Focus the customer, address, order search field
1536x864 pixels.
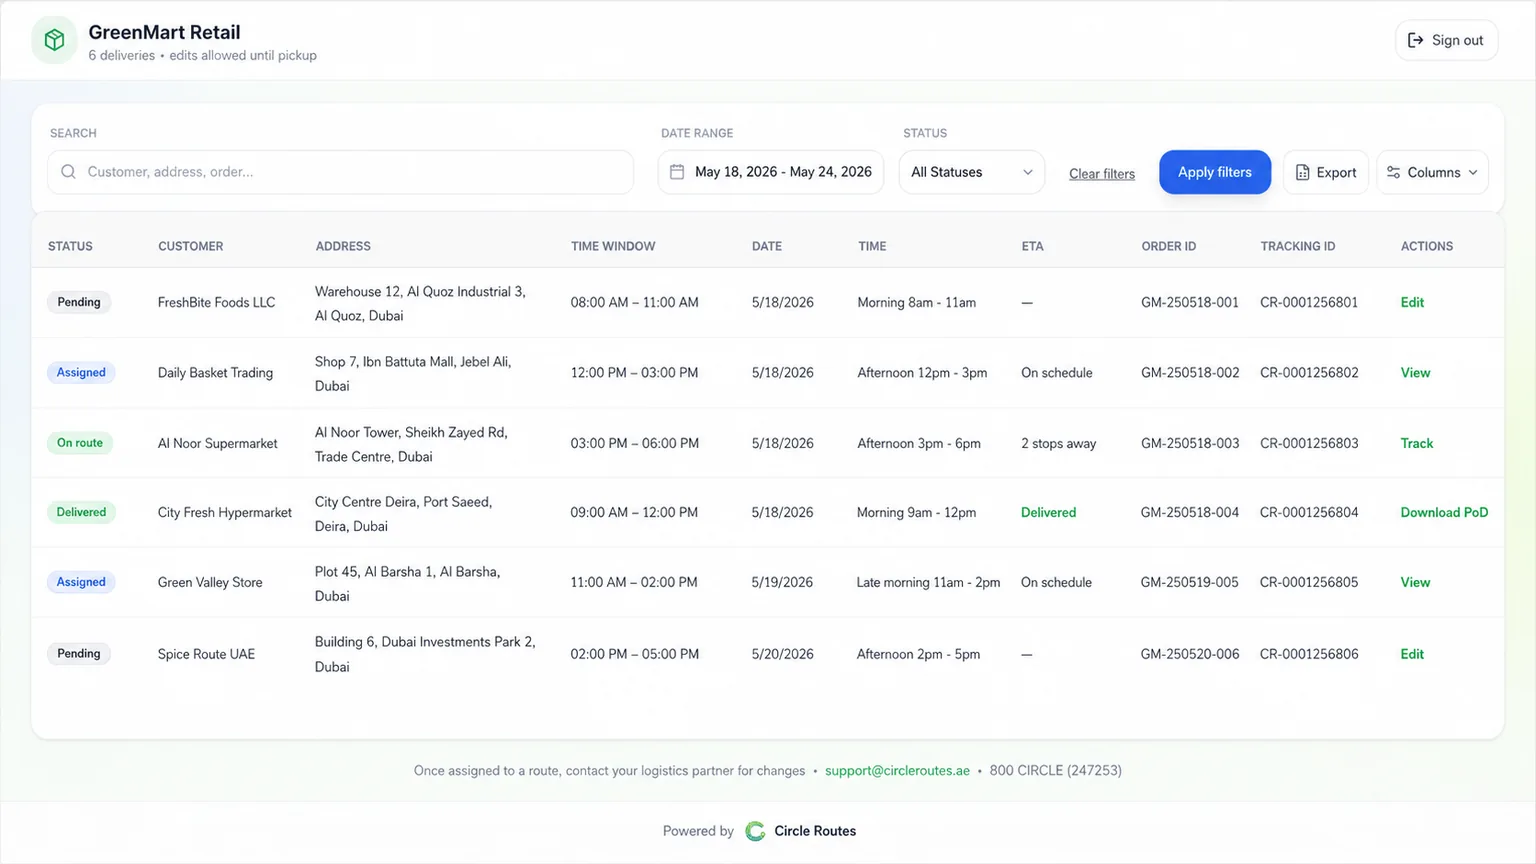coord(340,172)
